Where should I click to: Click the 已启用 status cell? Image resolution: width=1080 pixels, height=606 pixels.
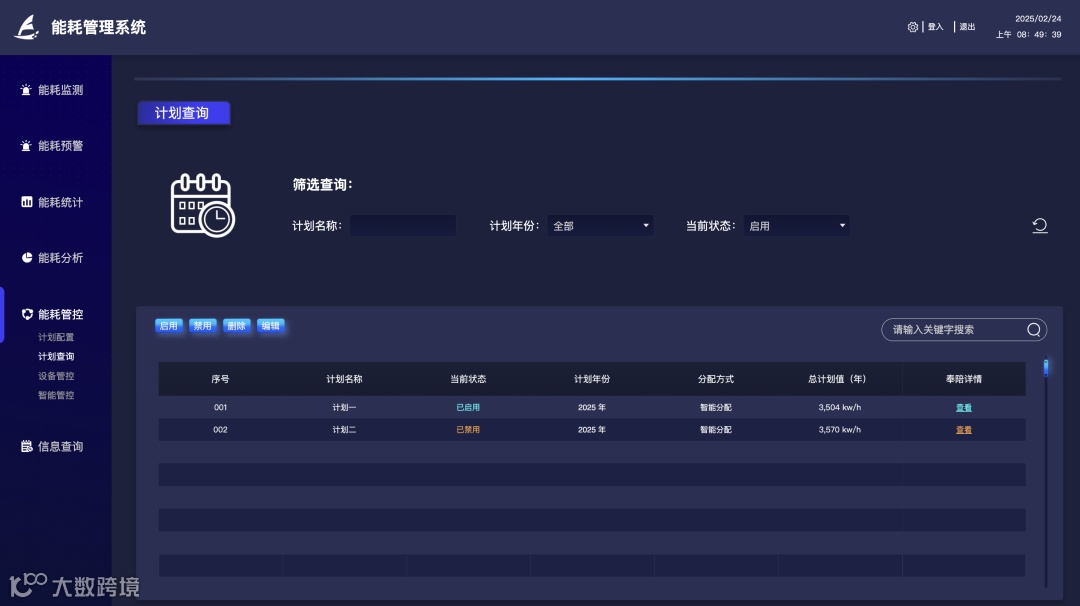[468, 408]
